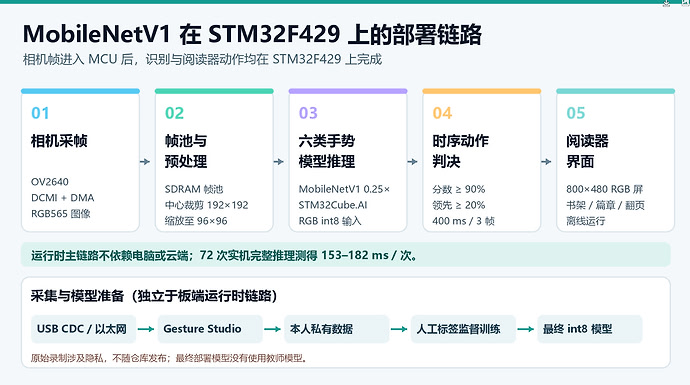Click the '时序动作 判决' heading
690x385 pixels.
point(460,151)
